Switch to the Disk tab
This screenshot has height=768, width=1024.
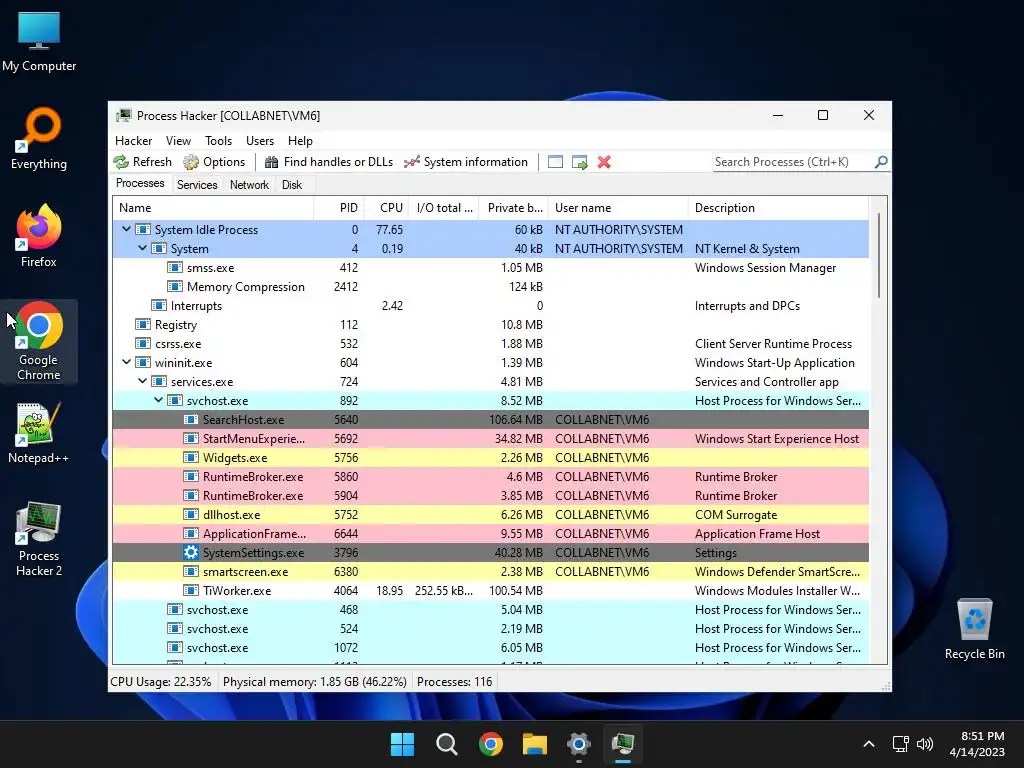292,185
